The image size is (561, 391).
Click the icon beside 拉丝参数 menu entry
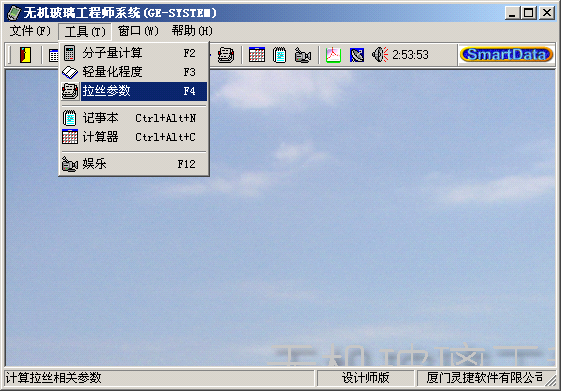70,91
